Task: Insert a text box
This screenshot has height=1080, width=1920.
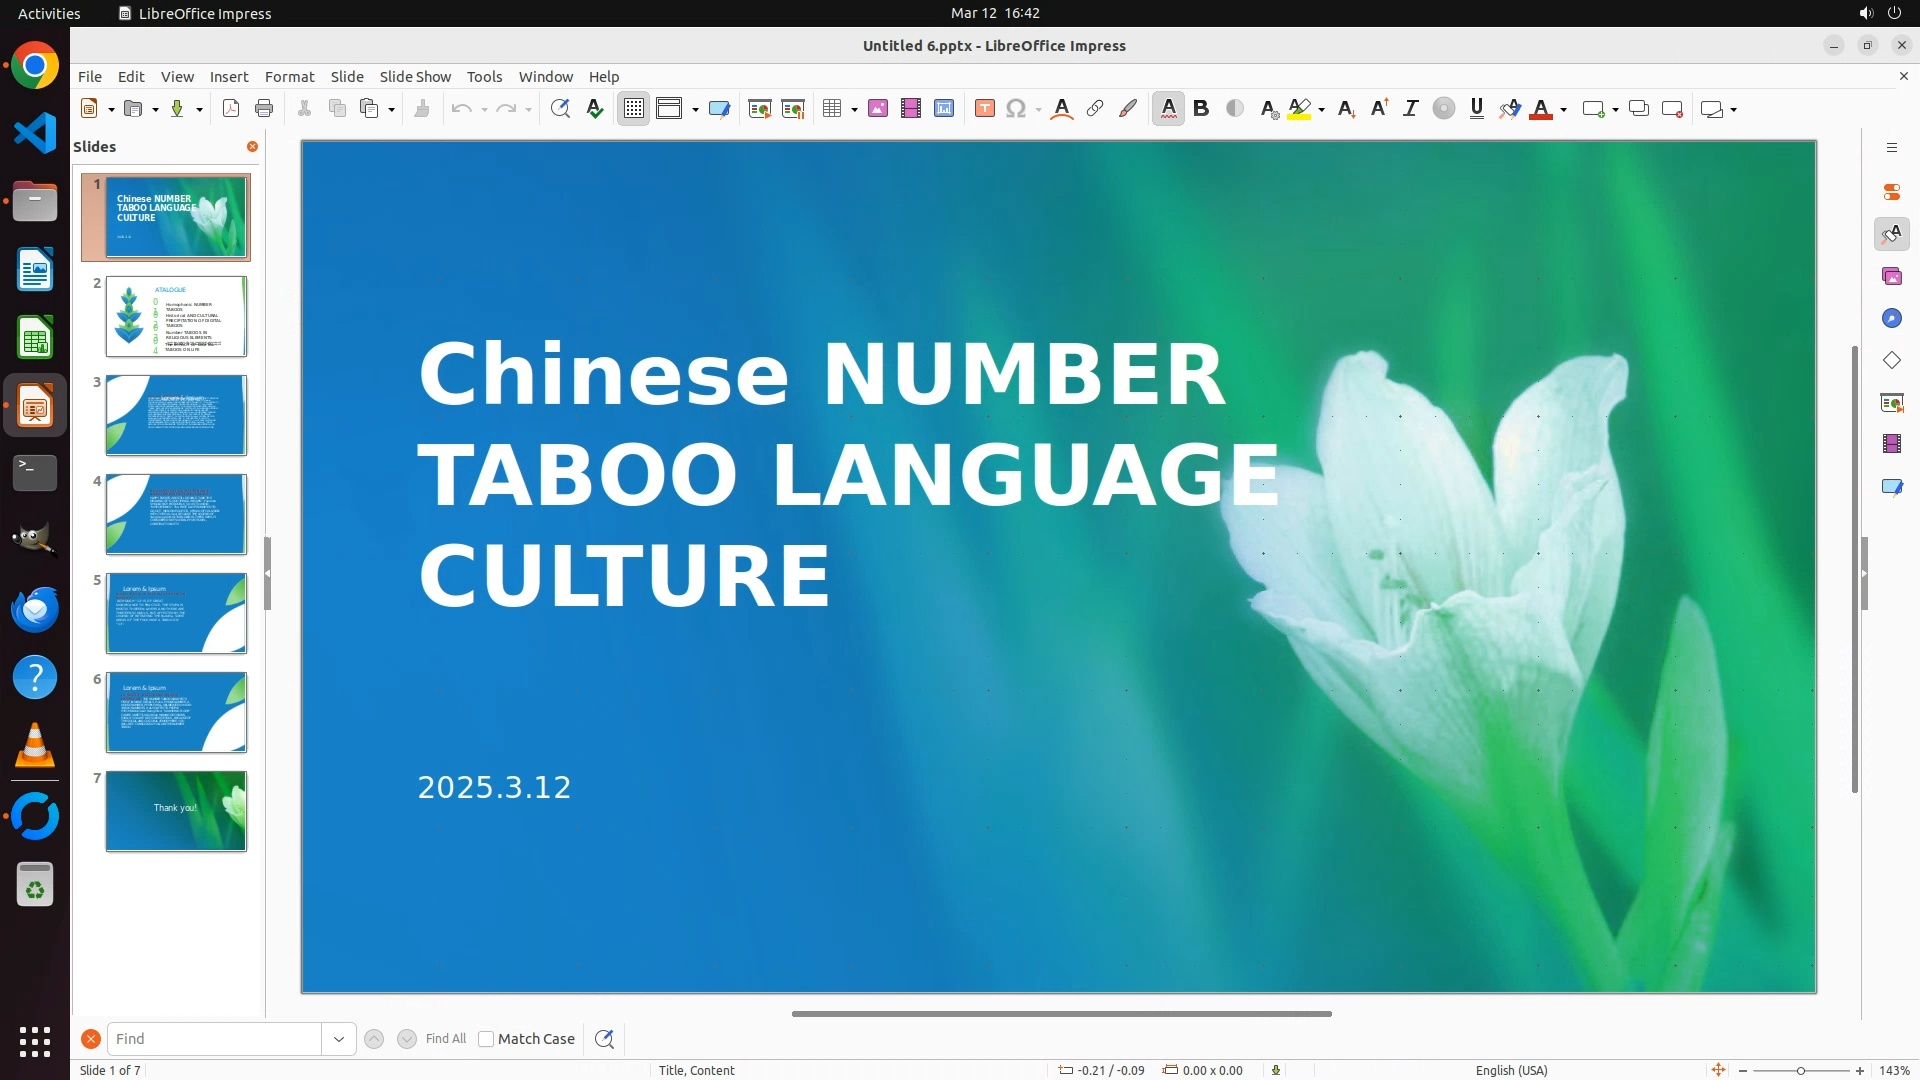Action: tap(984, 109)
